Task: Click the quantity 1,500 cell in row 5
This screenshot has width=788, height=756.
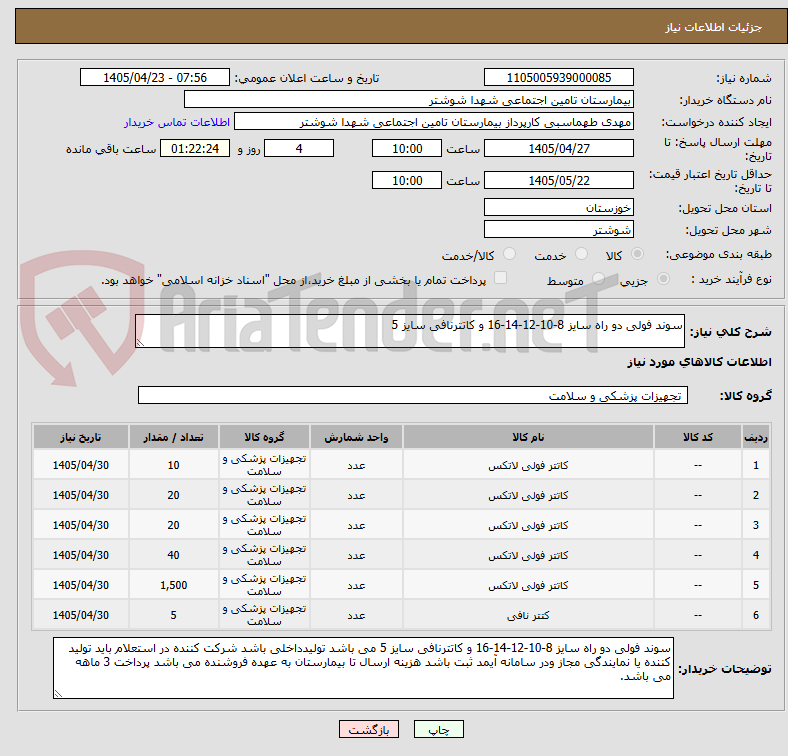Action: (x=173, y=585)
